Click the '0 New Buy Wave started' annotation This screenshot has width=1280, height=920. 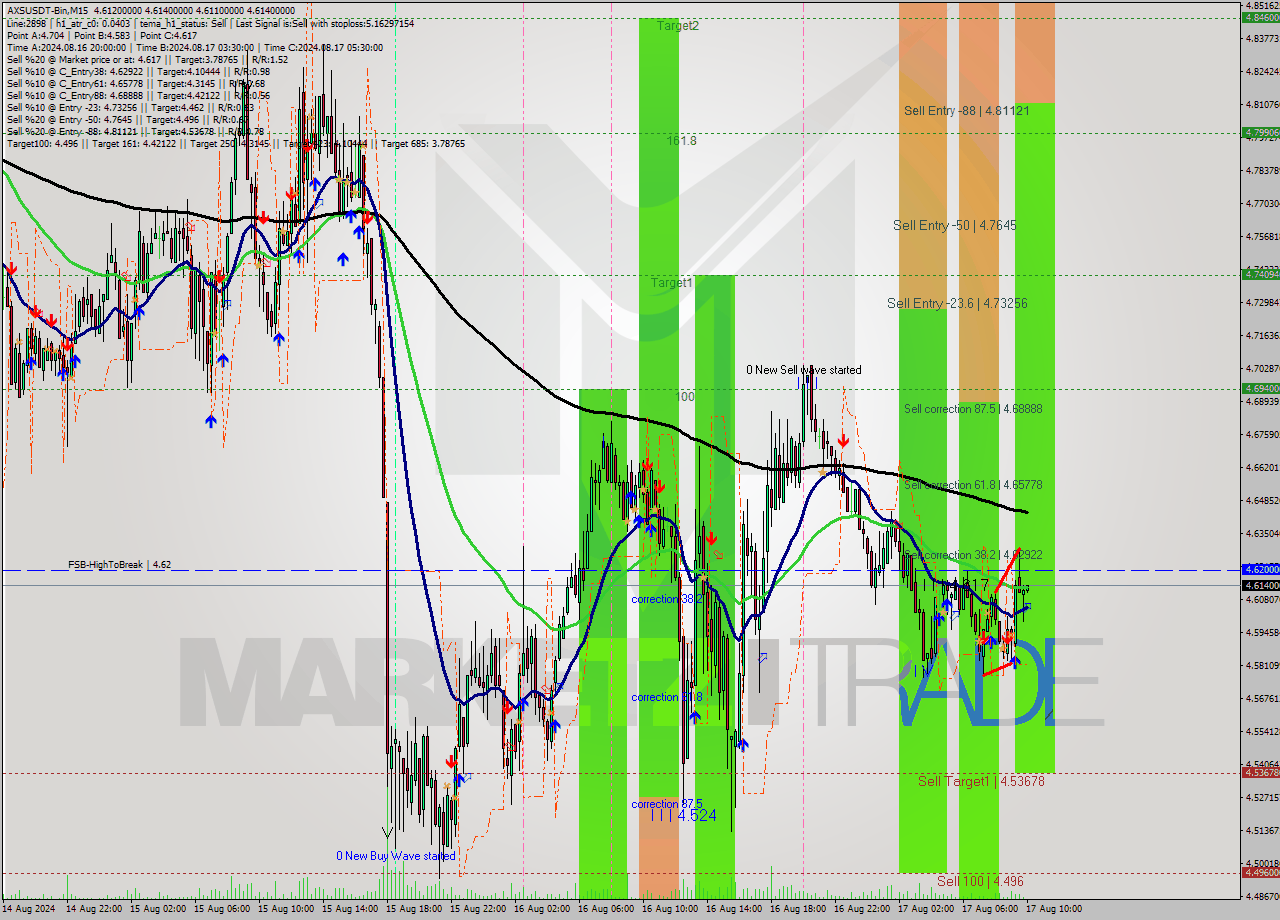tap(396, 856)
